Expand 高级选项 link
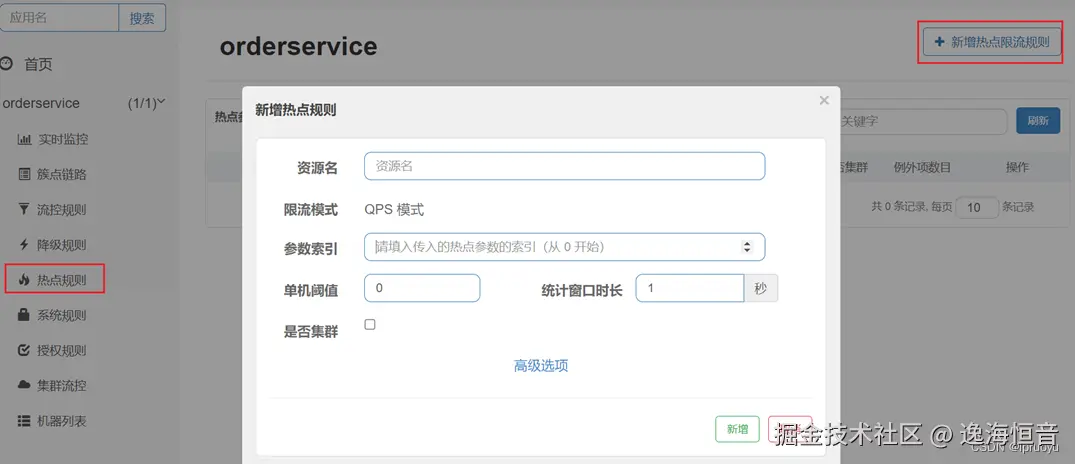 [x=541, y=365]
